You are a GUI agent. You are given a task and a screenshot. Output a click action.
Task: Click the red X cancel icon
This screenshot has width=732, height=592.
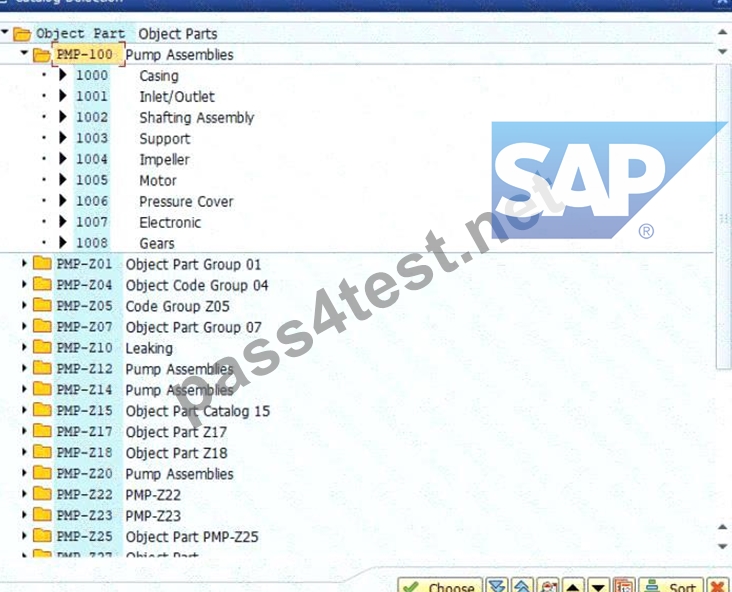[x=718, y=585]
